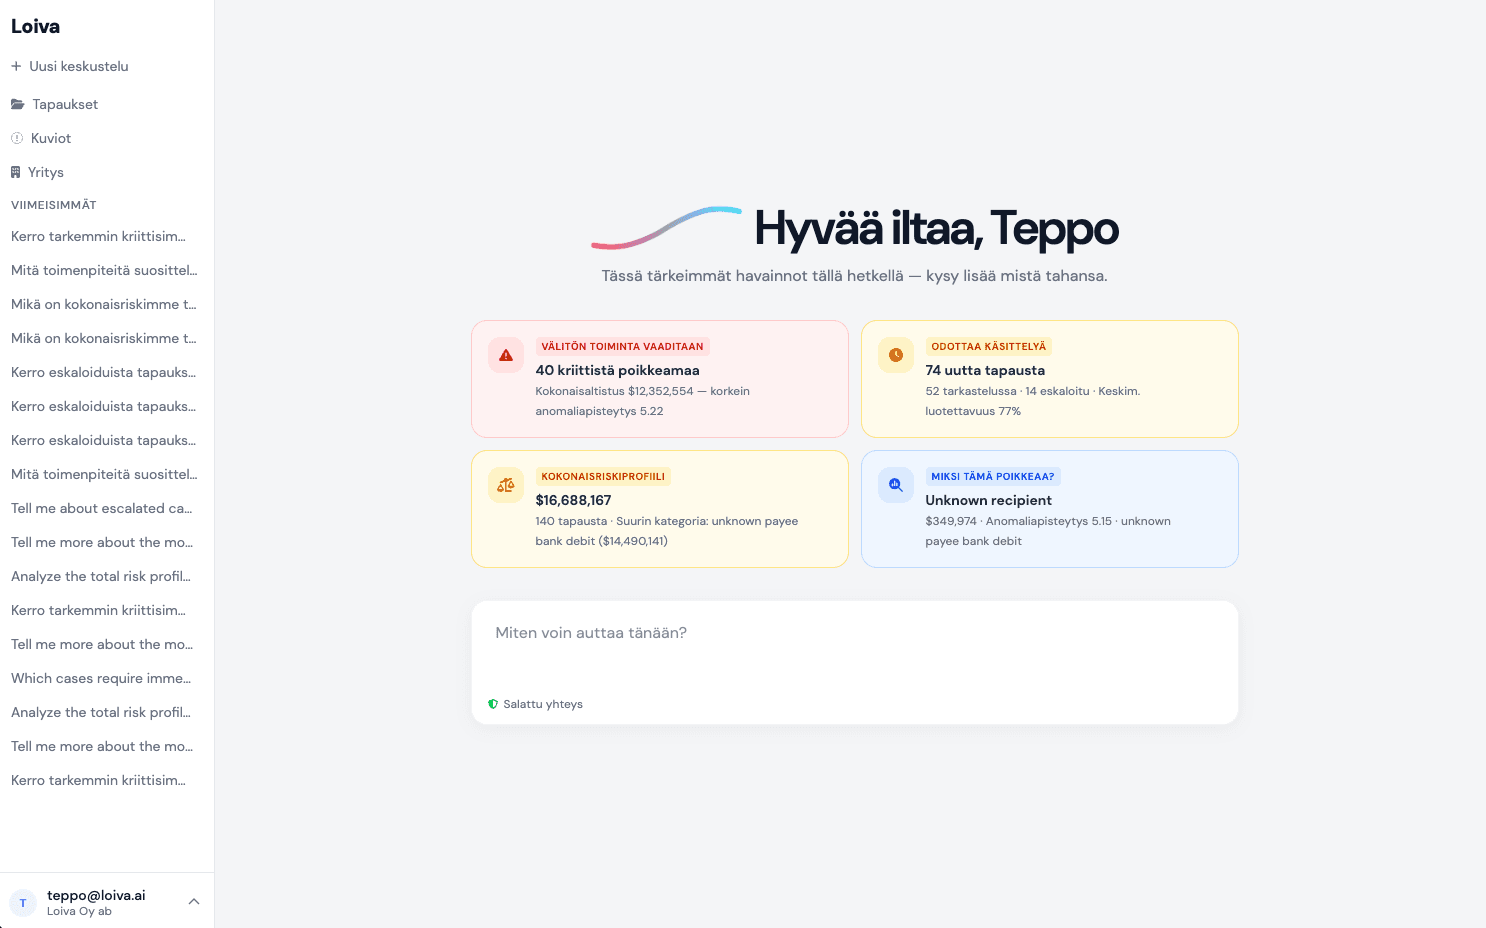Image resolution: width=1486 pixels, height=928 pixels.
Task: Click the building icon next to Yritys
Action: coord(16,171)
